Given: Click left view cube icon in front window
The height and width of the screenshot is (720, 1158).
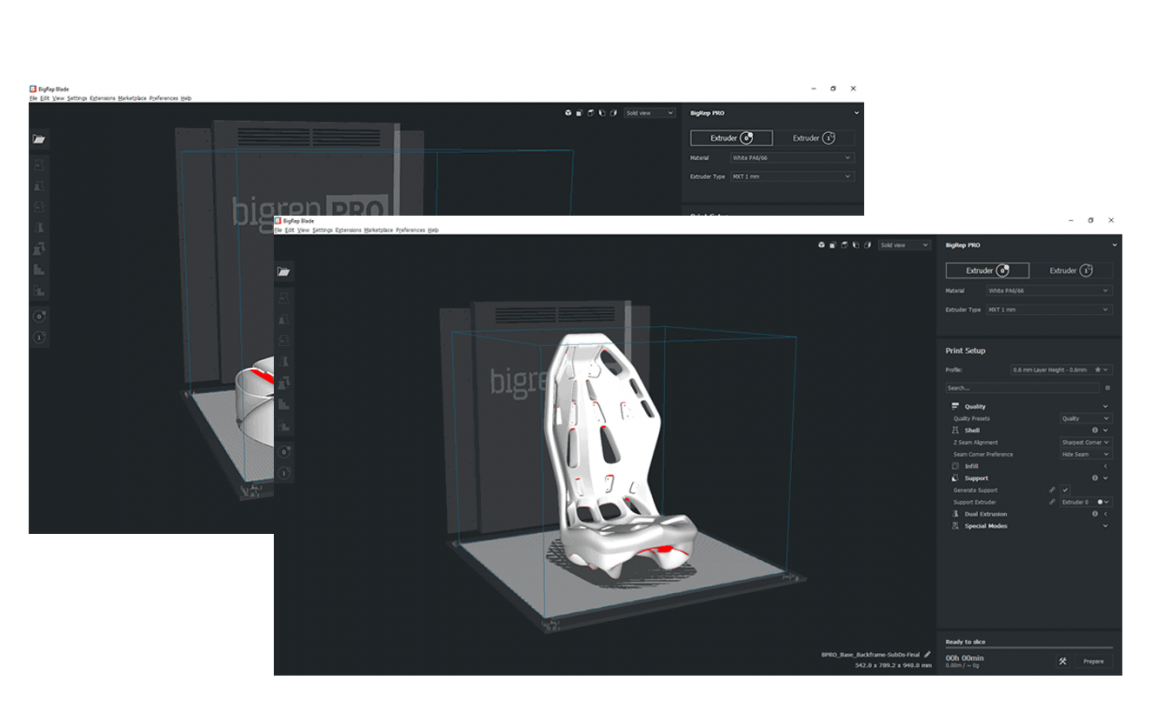Looking at the screenshot, I should coord(856,245).
